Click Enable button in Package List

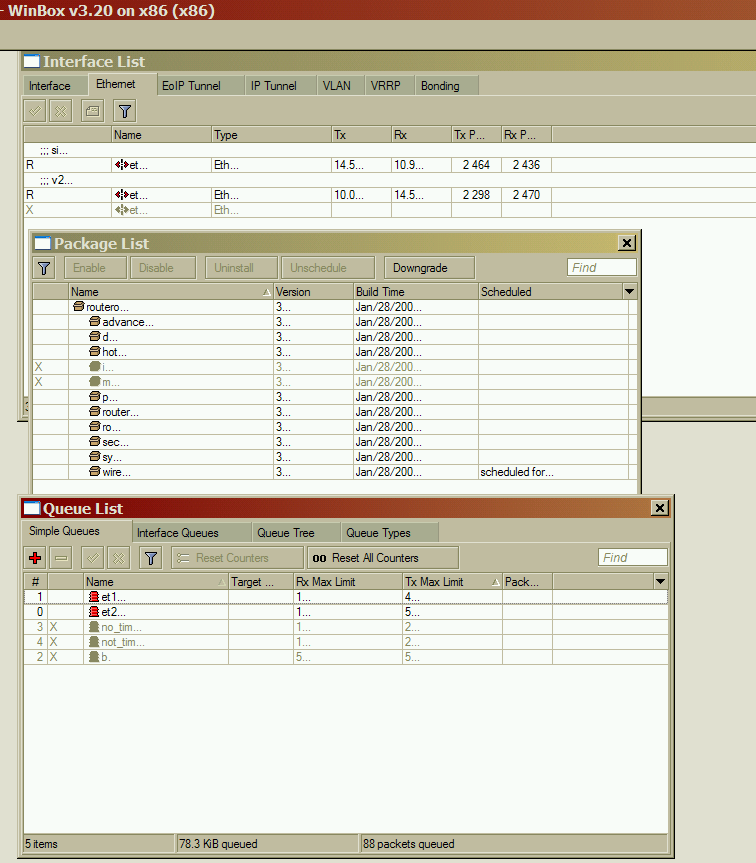point(96,268)
